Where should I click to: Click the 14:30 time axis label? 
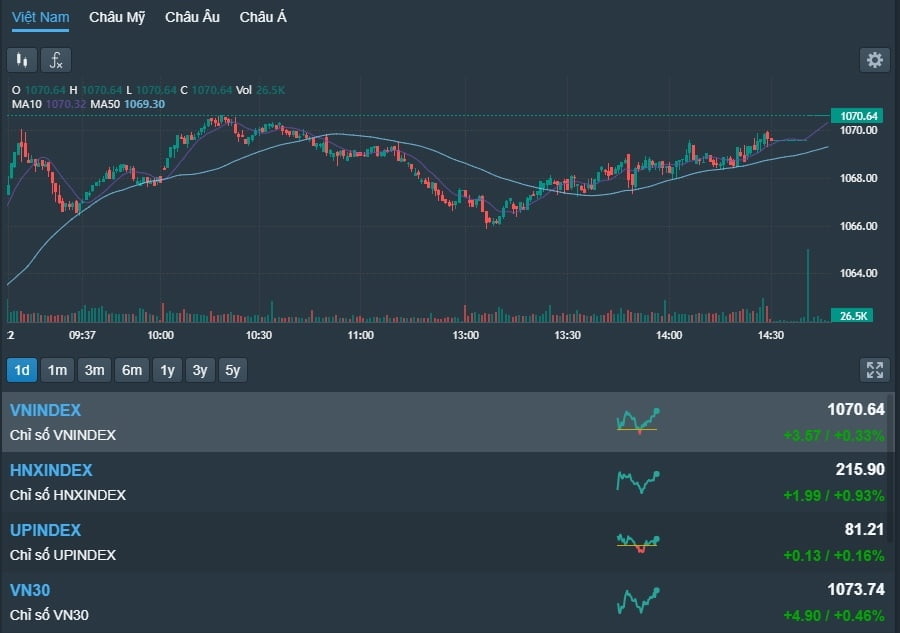770,335
